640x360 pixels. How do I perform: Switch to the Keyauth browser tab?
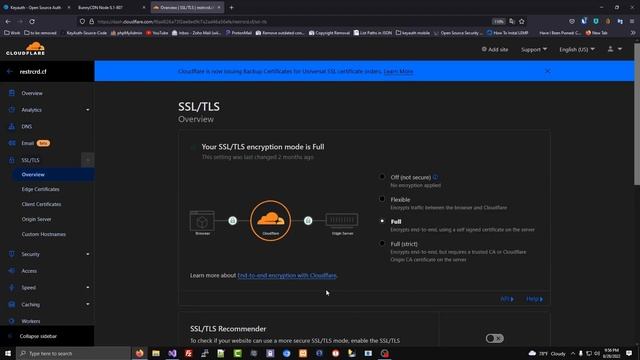pyautogui.click(x=36, y=7)
